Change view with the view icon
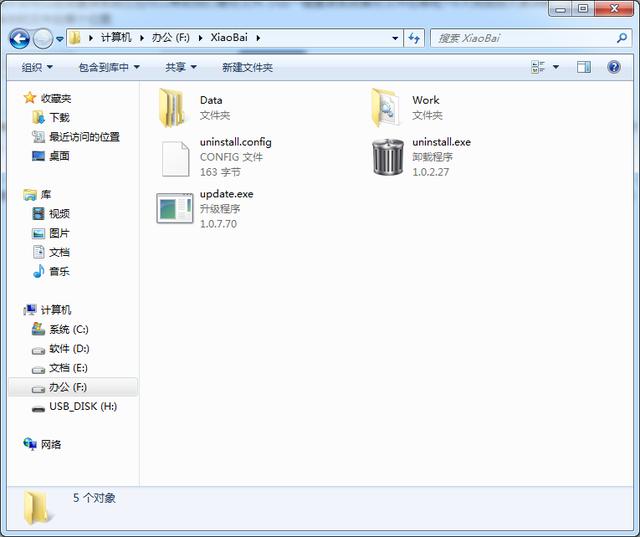Viewport: 640px width, 537px height. tap(538, 67)
